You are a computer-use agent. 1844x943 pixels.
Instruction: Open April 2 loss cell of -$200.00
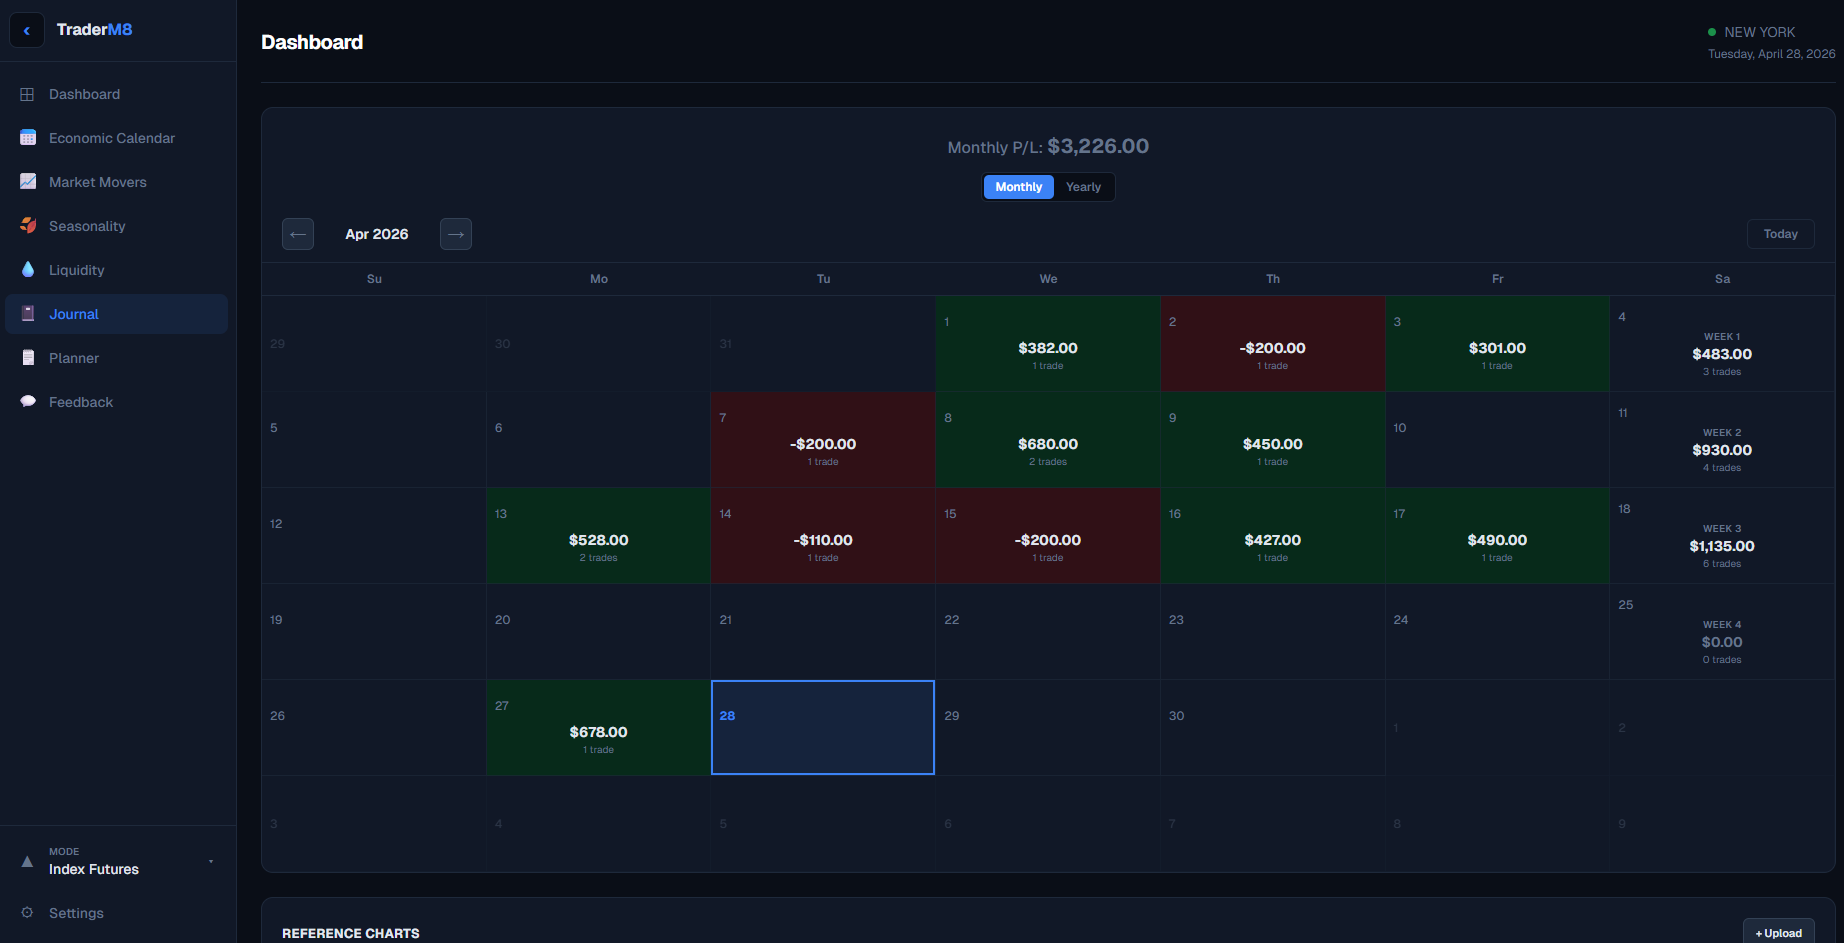1273,344
